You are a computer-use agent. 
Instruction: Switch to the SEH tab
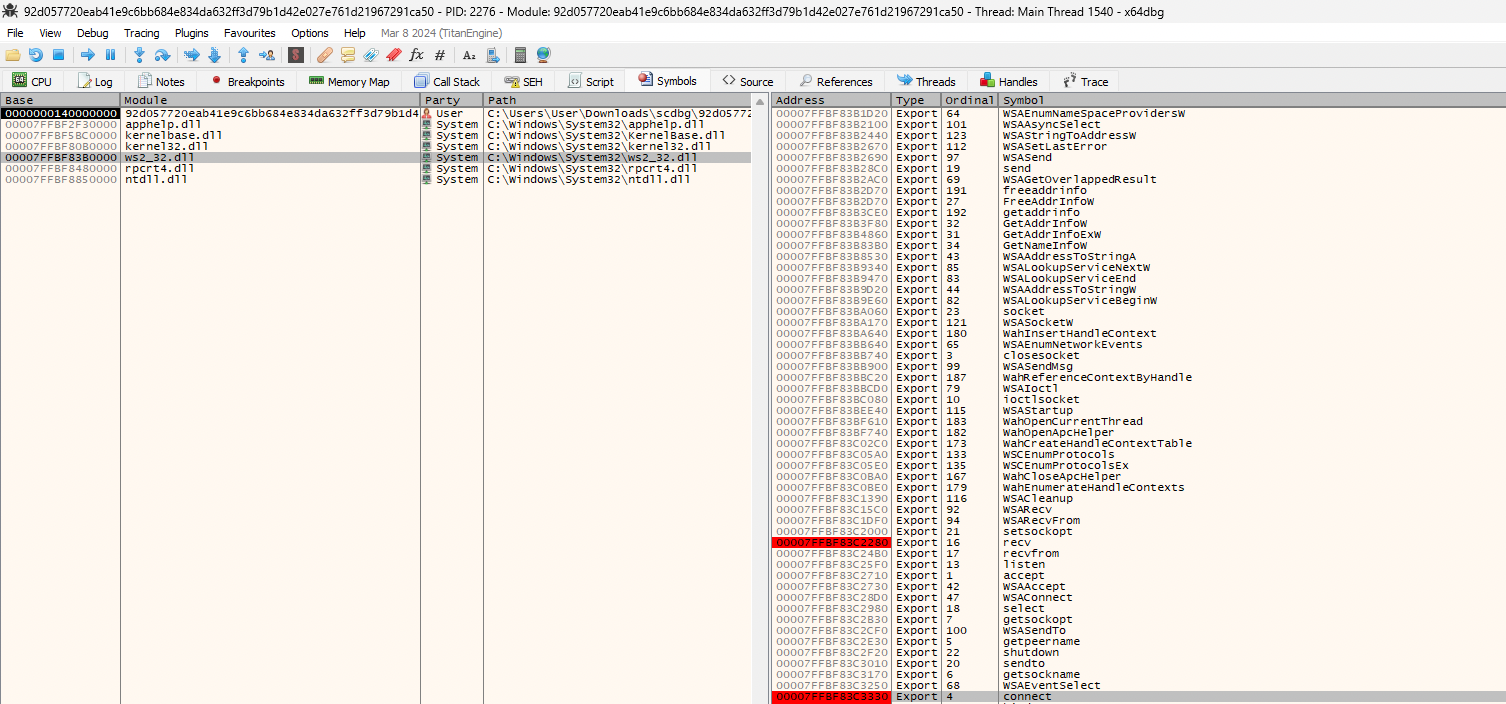(524, 81)
